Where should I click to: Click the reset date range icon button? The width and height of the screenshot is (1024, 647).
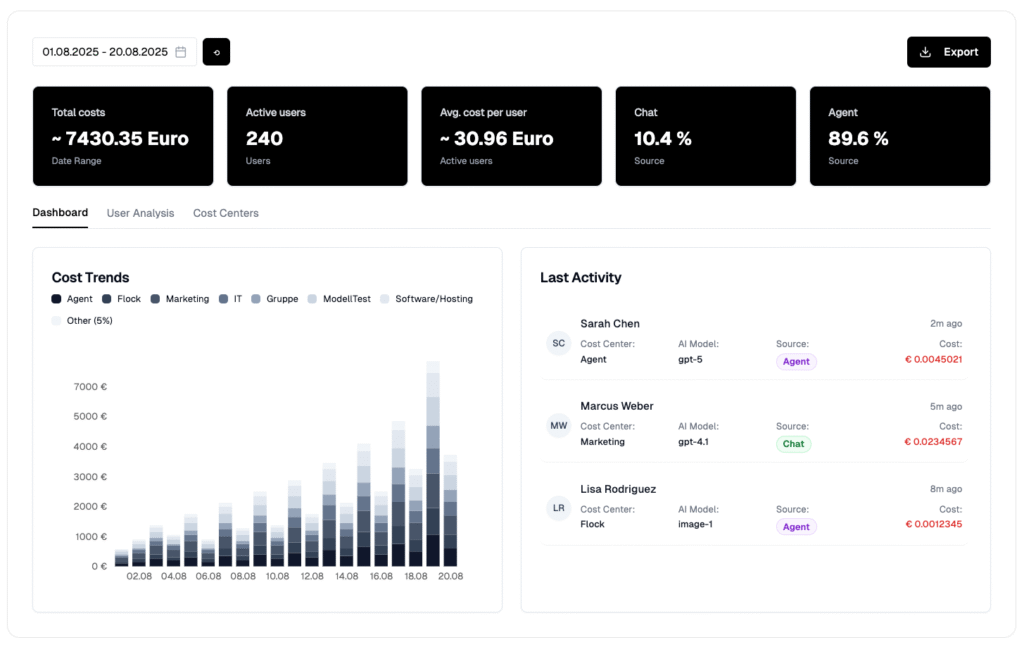tap(216, 52)
